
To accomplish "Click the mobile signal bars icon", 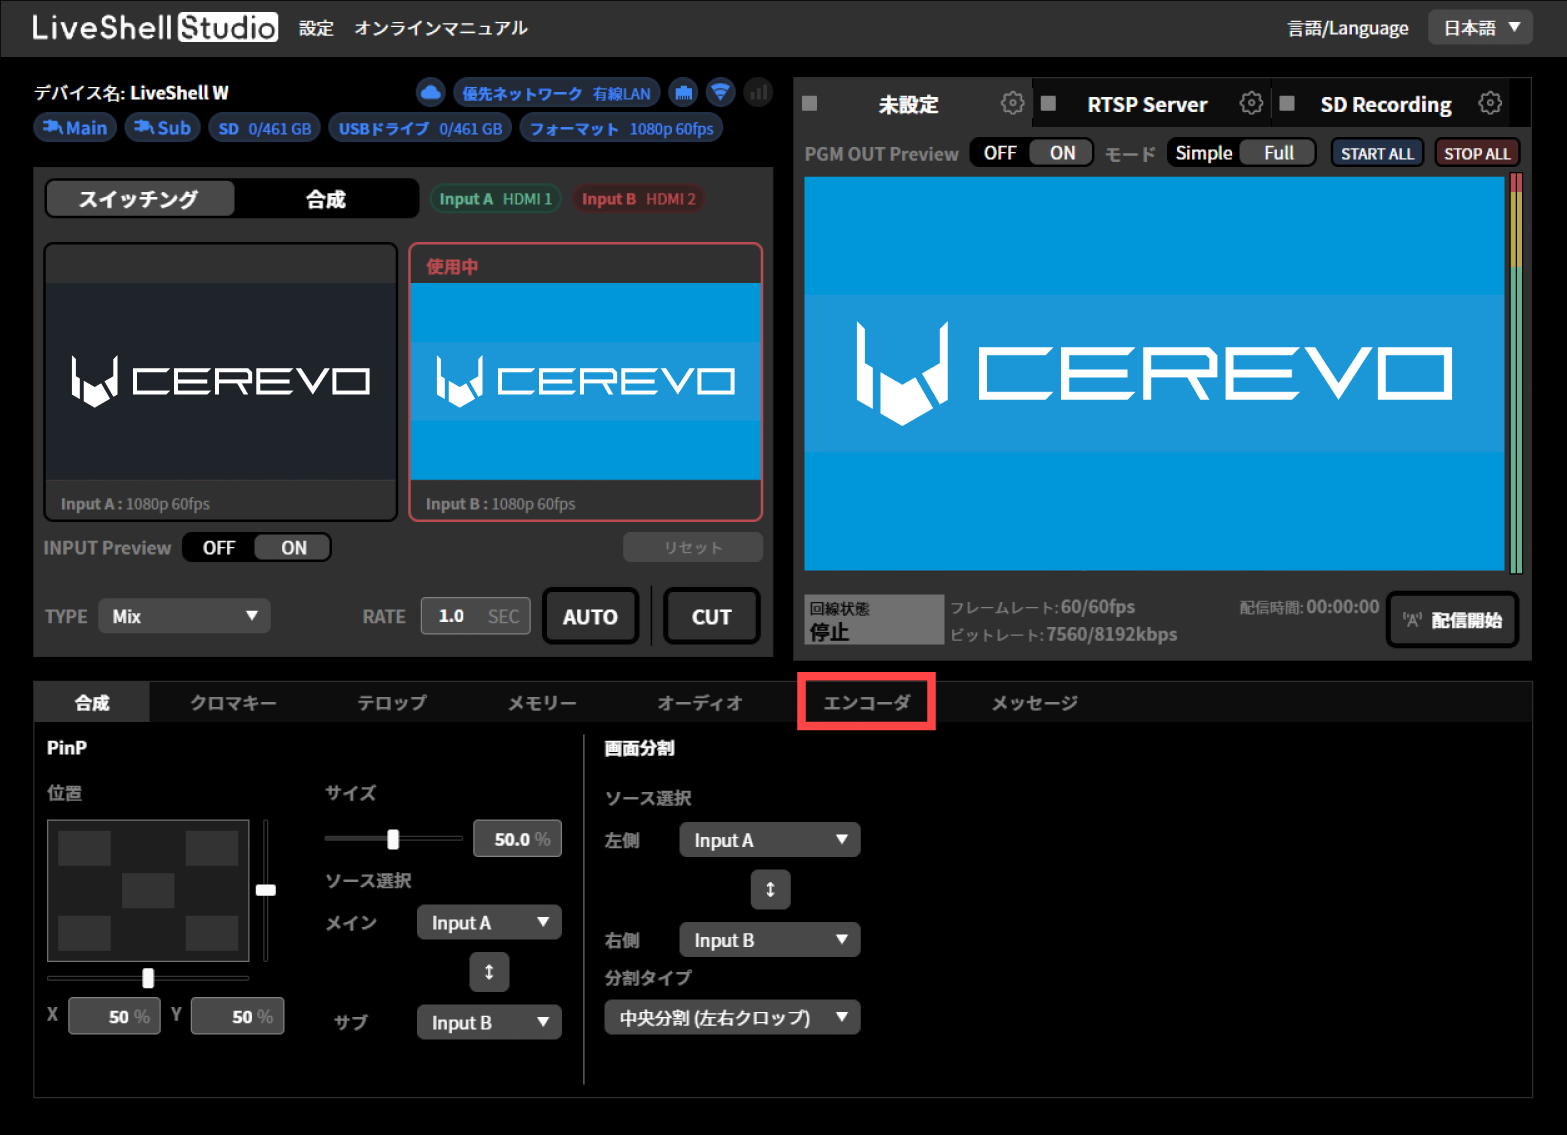I will pos(758,92).
